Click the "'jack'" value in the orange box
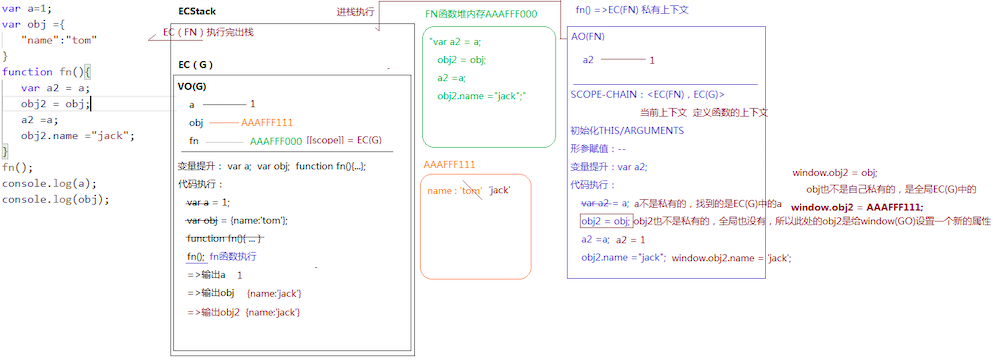Image resolution: width=996 pixels, height=363 pixels. pyautogui.click(x=501, y=190)
